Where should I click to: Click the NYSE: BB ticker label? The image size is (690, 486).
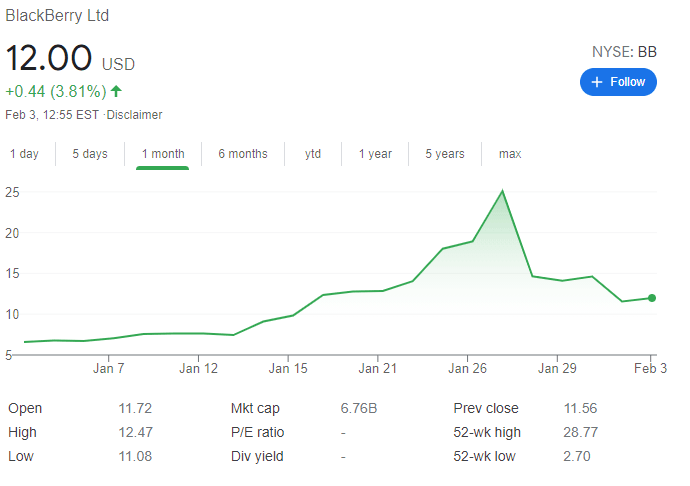[625, 51]
